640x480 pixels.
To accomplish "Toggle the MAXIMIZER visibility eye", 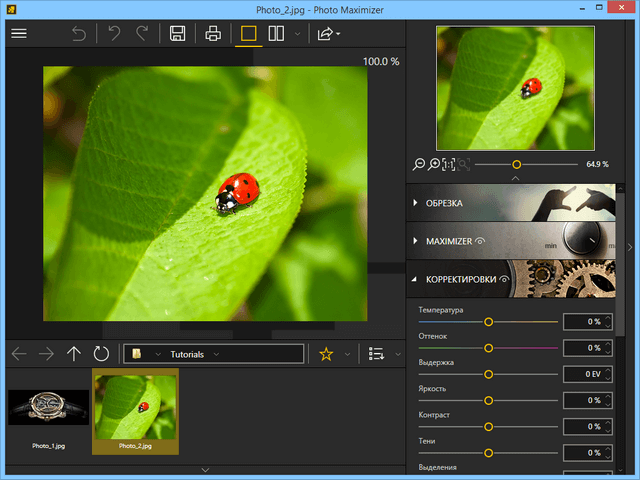I will (481, 241).
